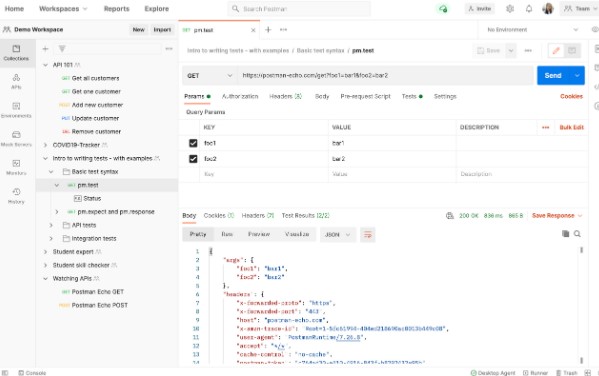Image resolution: width=599 pixels, height=376 pixels.
Task: Open the Pre-request Script tab
Action: tap(365, 96)
